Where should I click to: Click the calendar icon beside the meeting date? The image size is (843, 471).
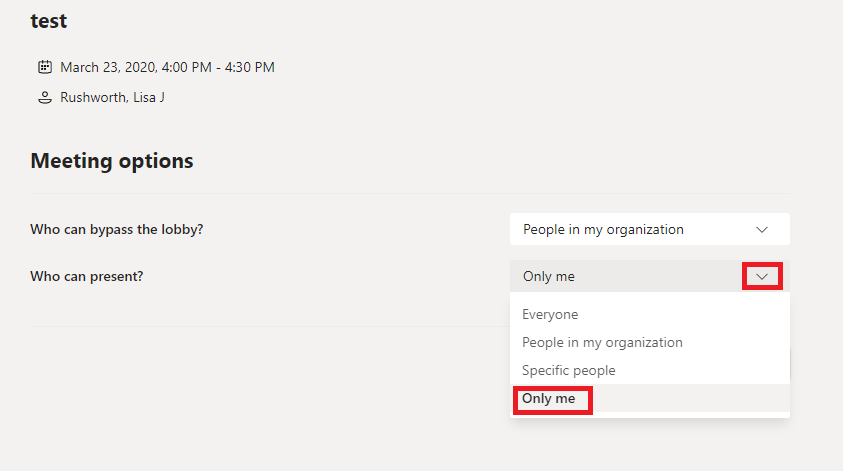(45, 67)
